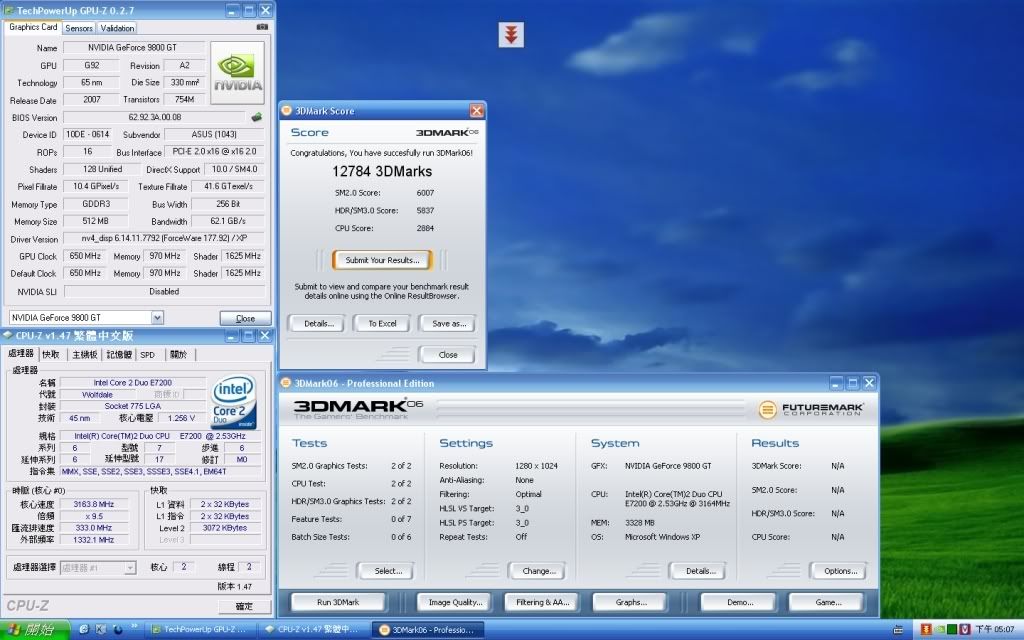Screen dimensions: 1024x640
Task: Click the screenshot camera icon in GPU-Z
Action: coord(262,27)
